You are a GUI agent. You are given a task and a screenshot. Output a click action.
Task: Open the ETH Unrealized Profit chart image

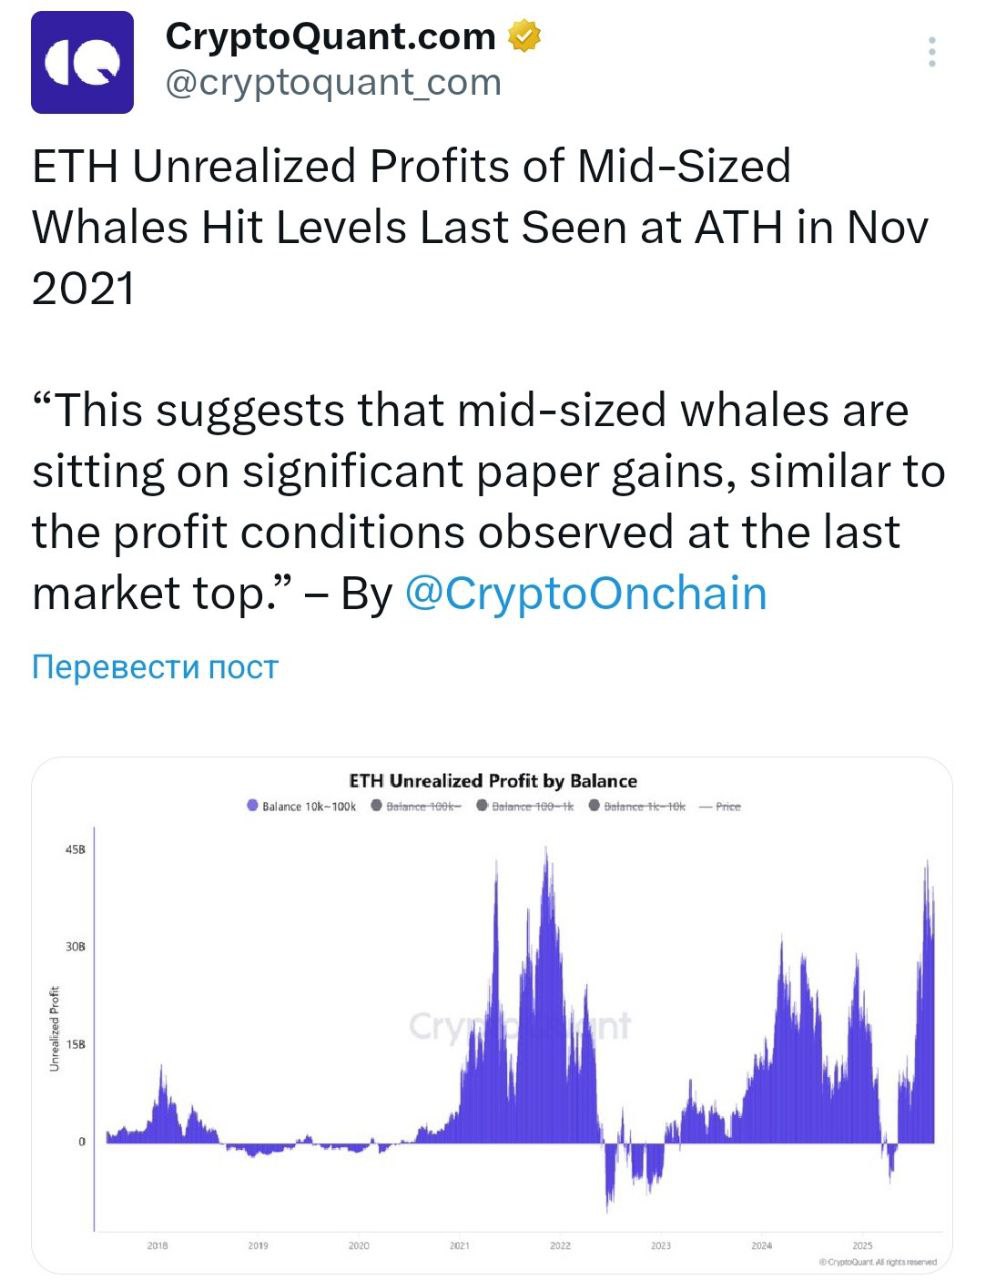click(492, 1014)
